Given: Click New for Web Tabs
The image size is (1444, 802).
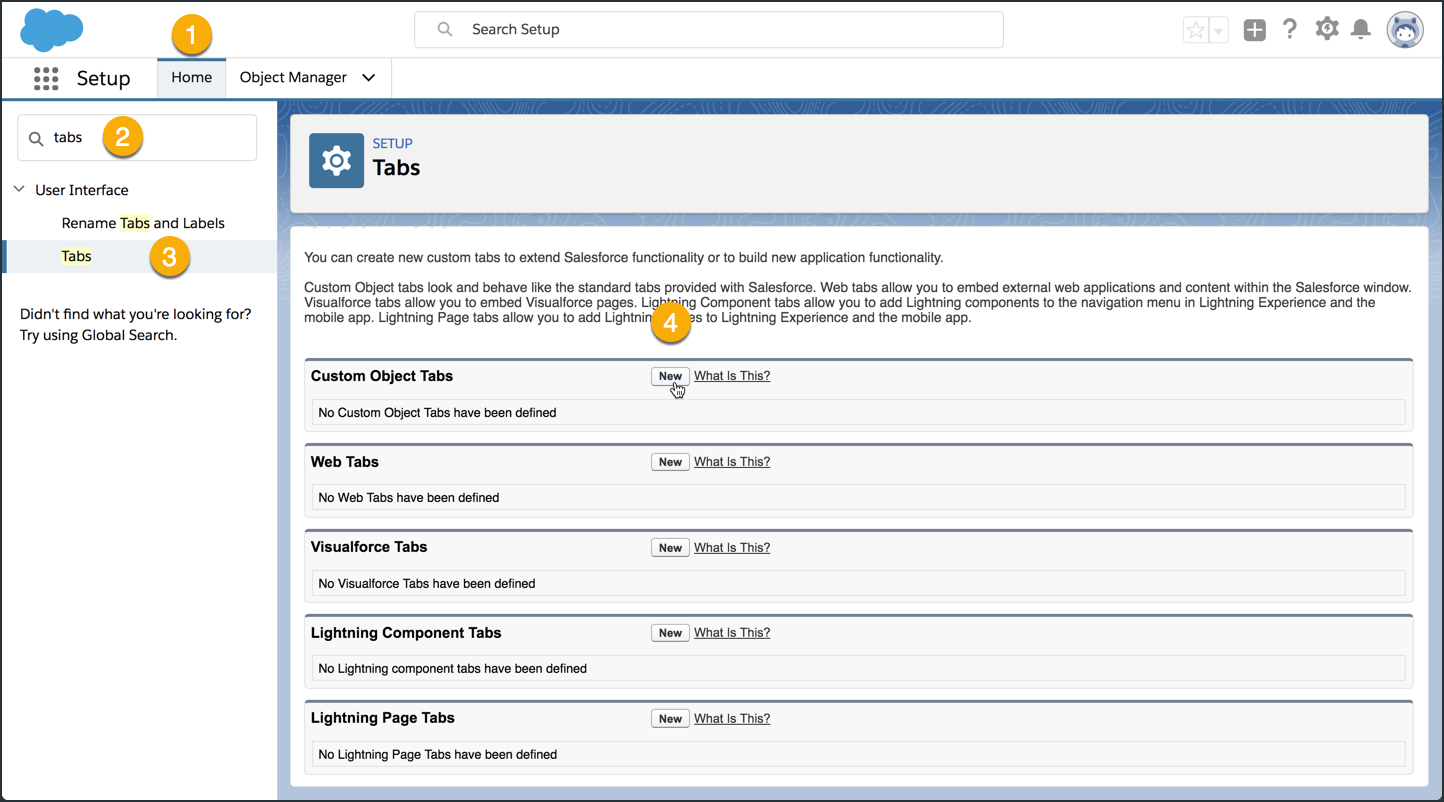Looking at the screenshot, I should [670, 462].
